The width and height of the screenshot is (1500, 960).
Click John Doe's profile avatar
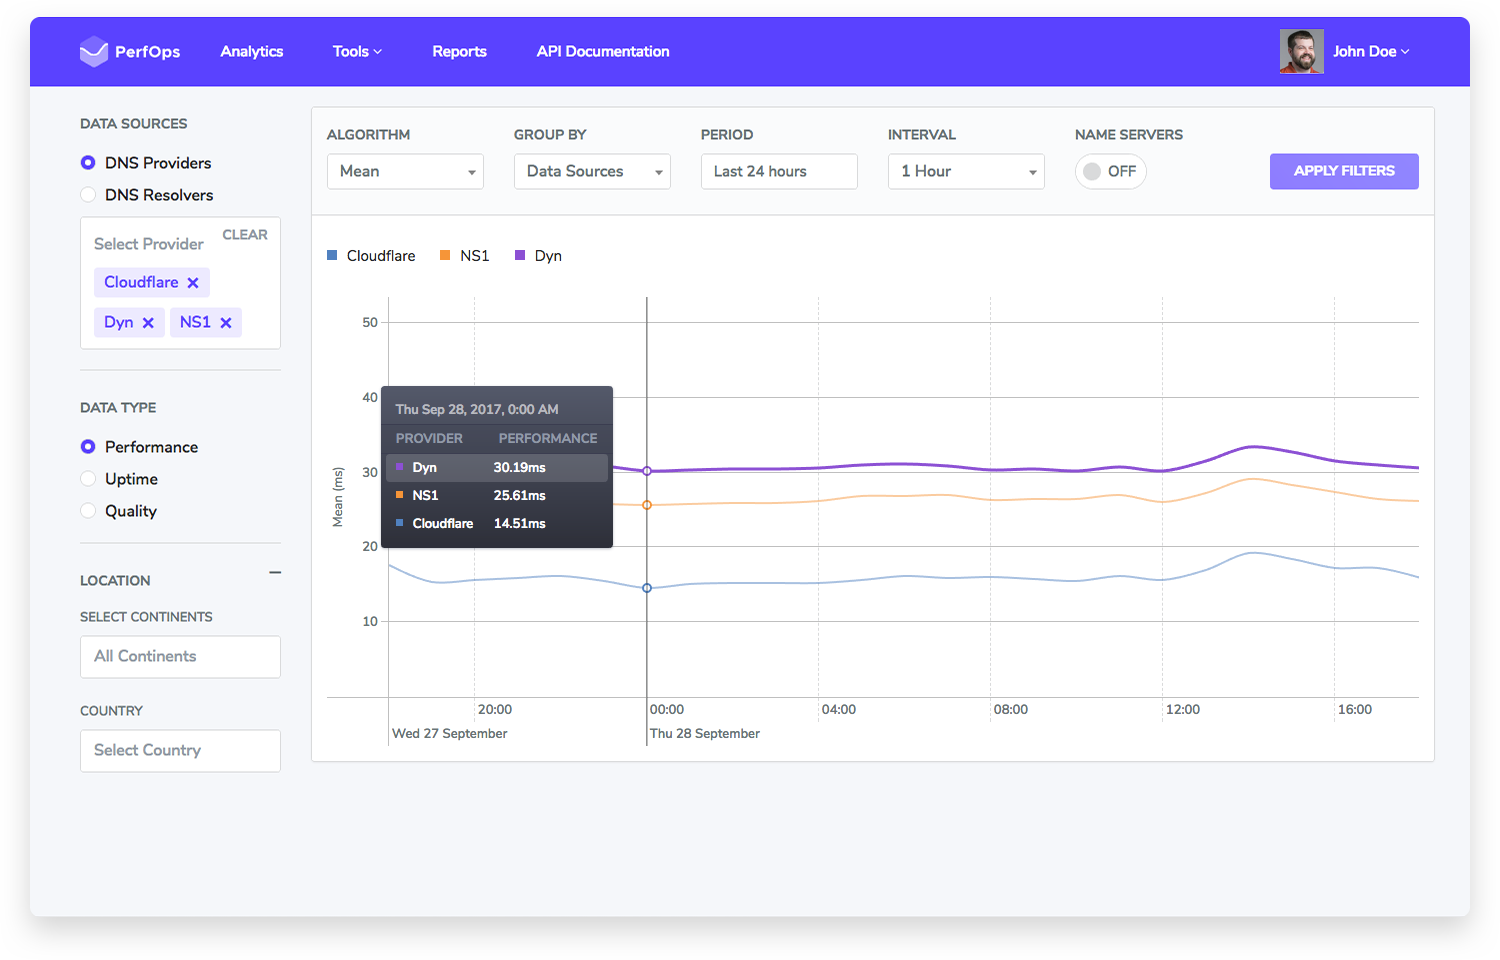[1301, 51]
